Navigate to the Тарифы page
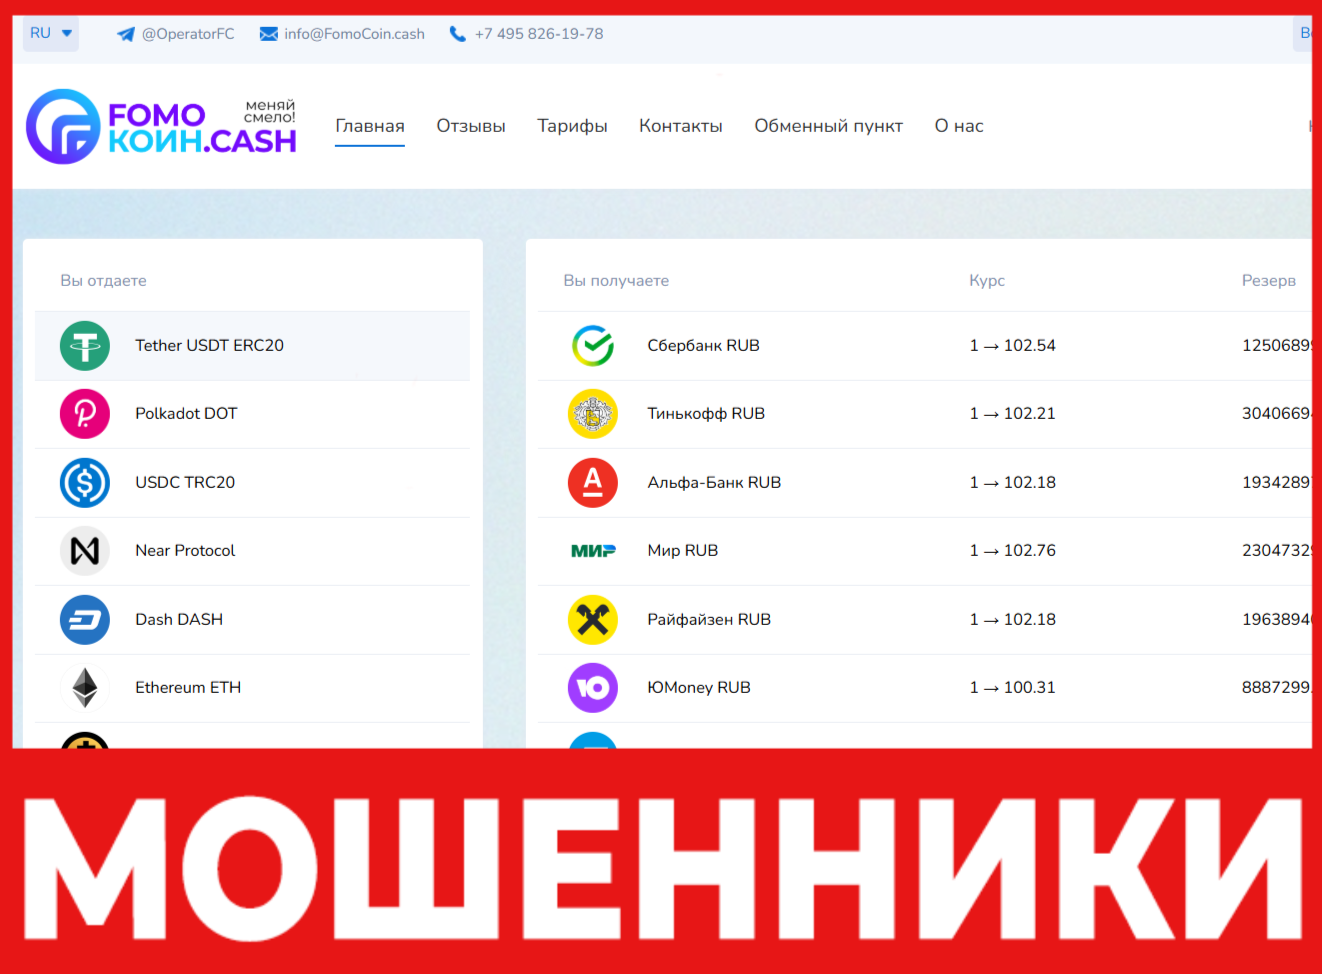Viewport: 1322px width, 974px height. [572, 126]
